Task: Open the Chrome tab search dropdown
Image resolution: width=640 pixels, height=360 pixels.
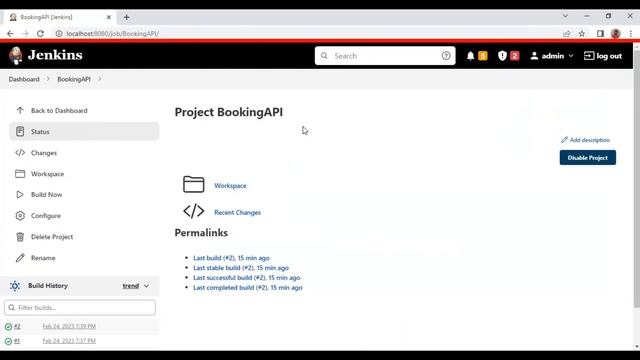Action: tap(565, 16)
